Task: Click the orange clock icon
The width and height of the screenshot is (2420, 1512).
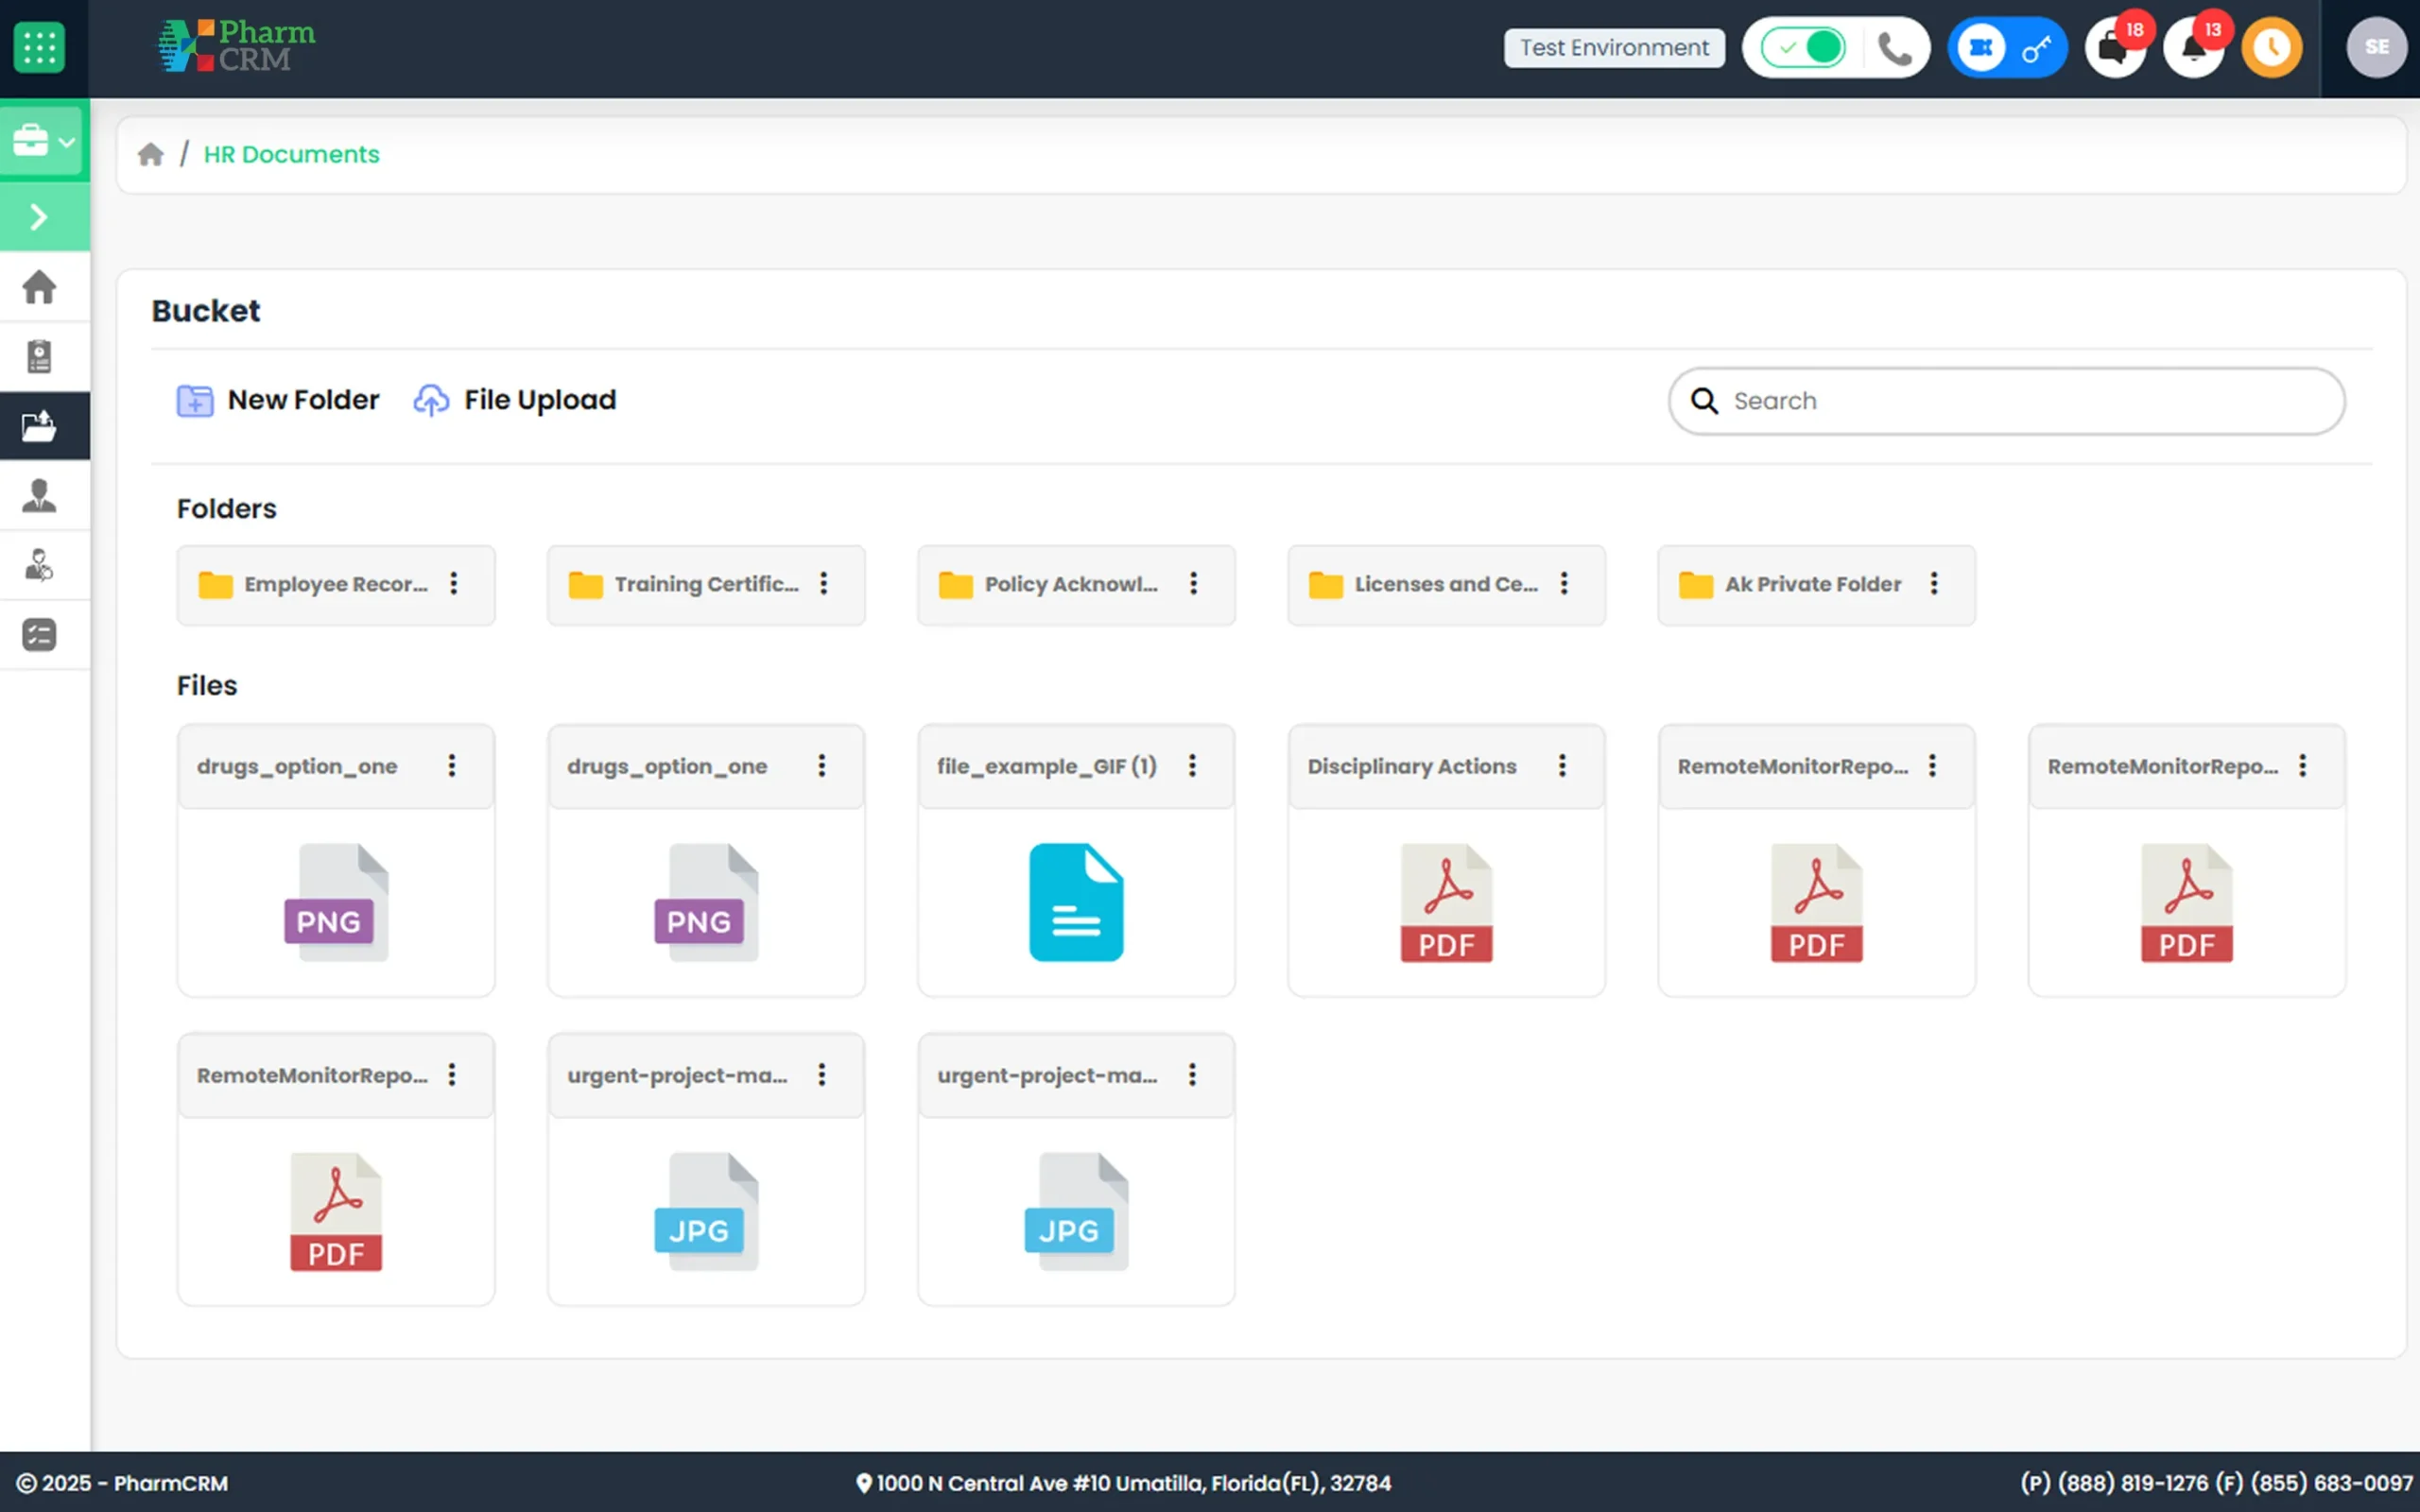Action: coord(2272,48)
